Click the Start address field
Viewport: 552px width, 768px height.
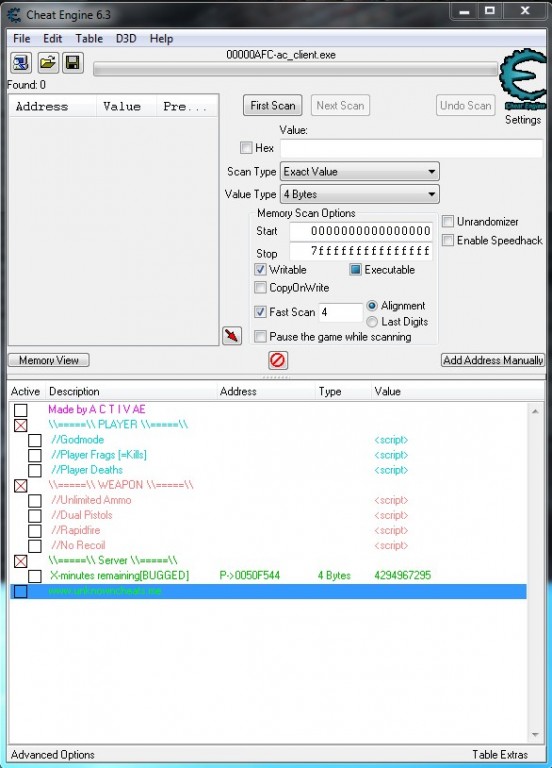[x=361, y=231]
